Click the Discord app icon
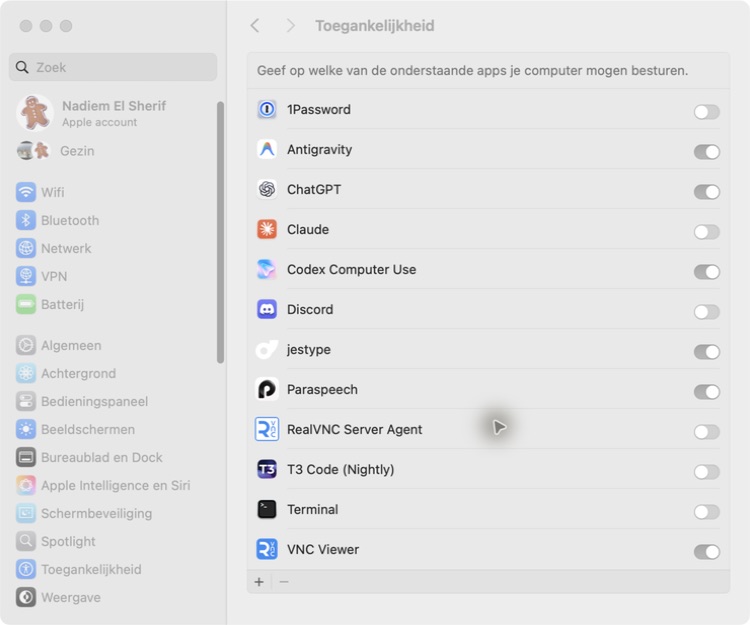Screen dimensions: 750x625 [x=267, y=309]
